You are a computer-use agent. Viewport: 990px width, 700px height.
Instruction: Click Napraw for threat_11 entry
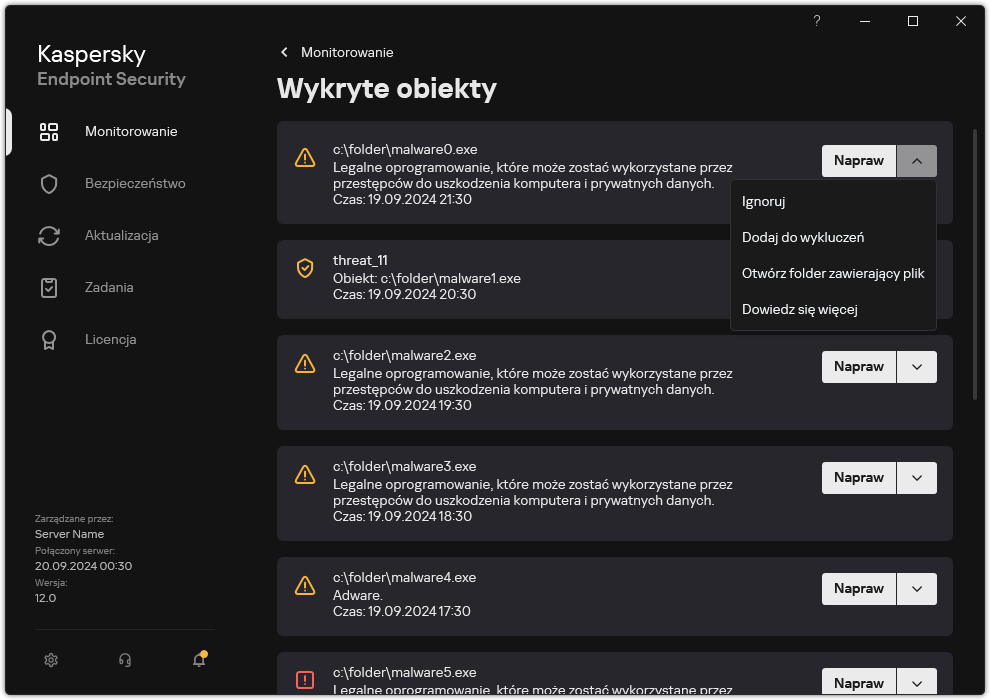click(858, 279)
